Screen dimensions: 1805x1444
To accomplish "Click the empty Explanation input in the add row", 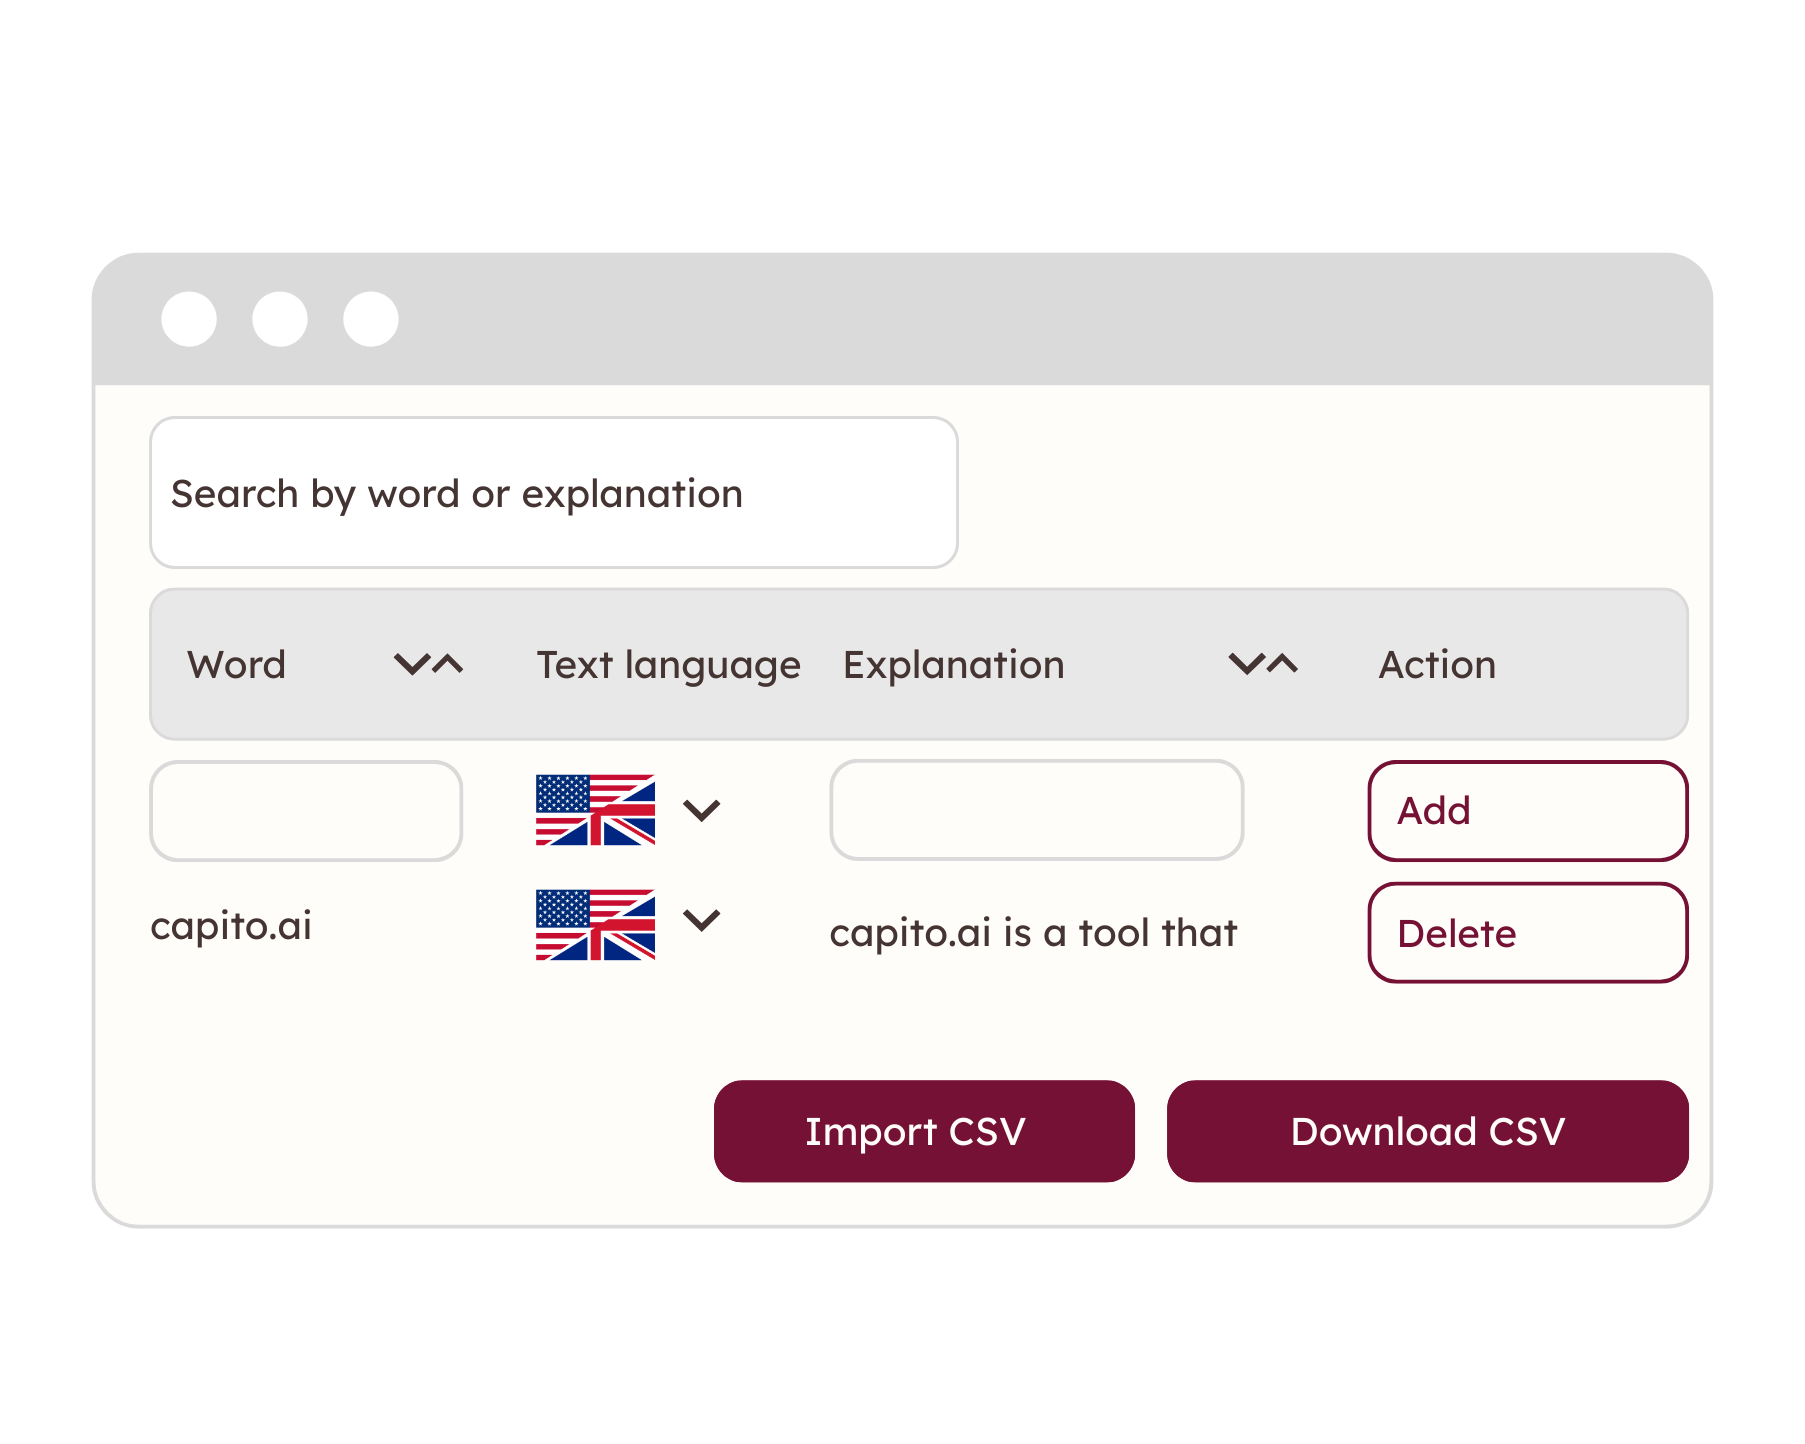I will (1037, 810).
